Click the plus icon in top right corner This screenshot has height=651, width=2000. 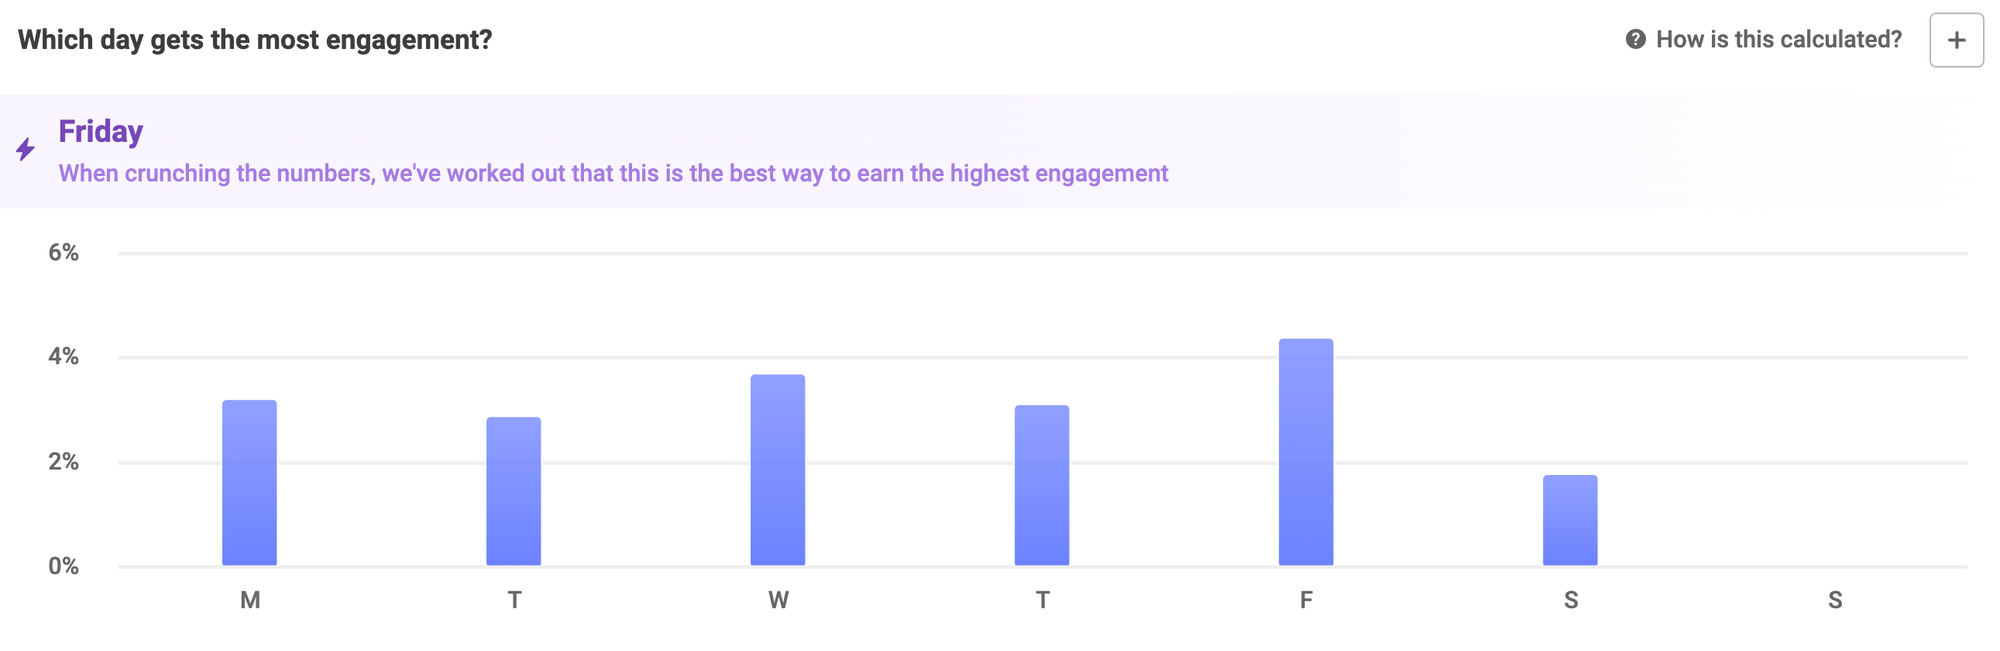1956,39
